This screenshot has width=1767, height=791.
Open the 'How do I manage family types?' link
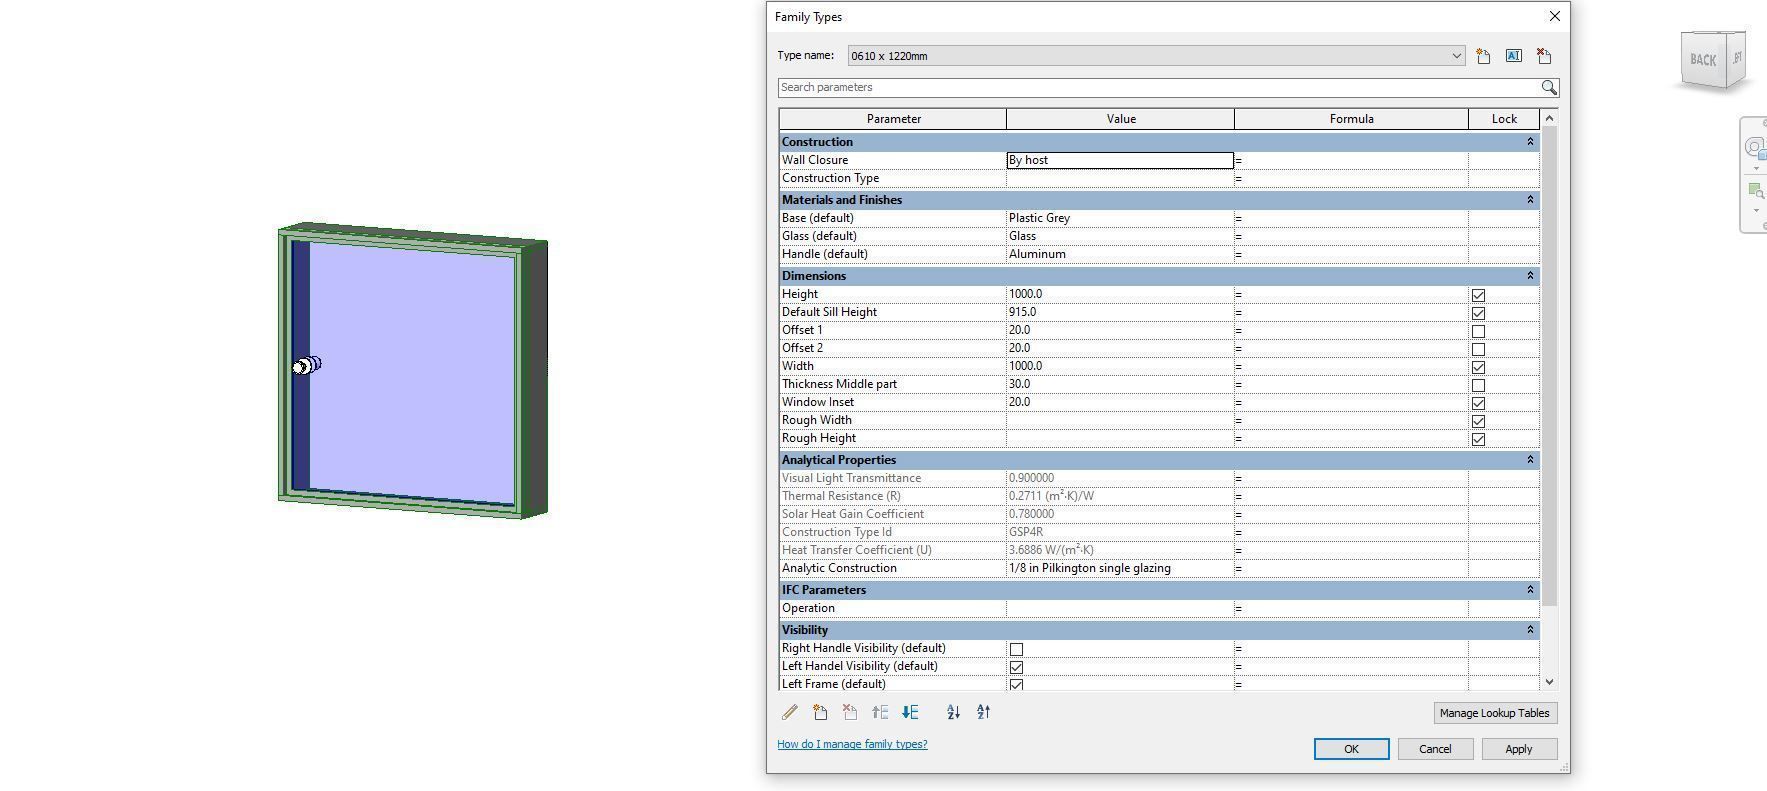[852, 744]
